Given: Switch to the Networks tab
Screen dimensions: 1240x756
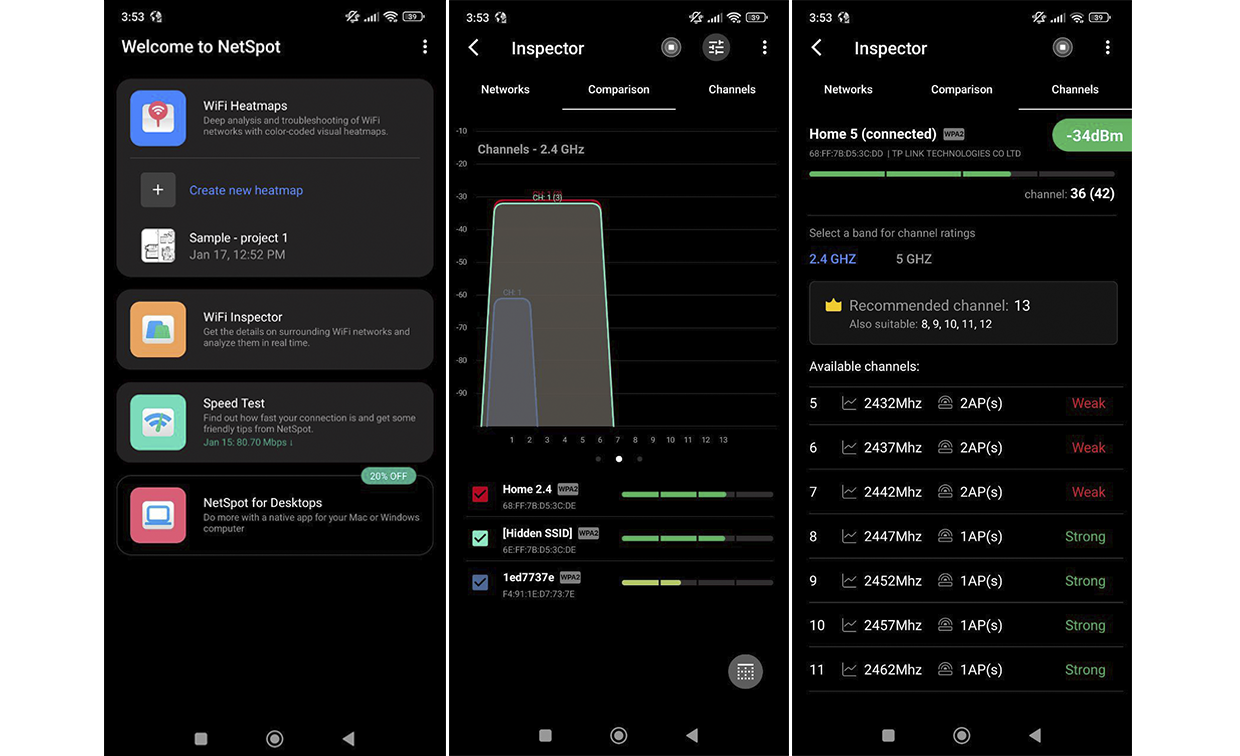Looking at the screenshot, I should point(848,89).
